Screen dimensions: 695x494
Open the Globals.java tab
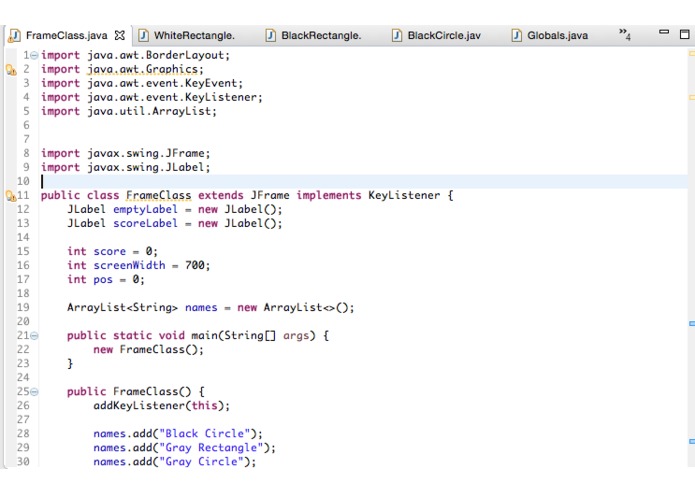point(550,35)
